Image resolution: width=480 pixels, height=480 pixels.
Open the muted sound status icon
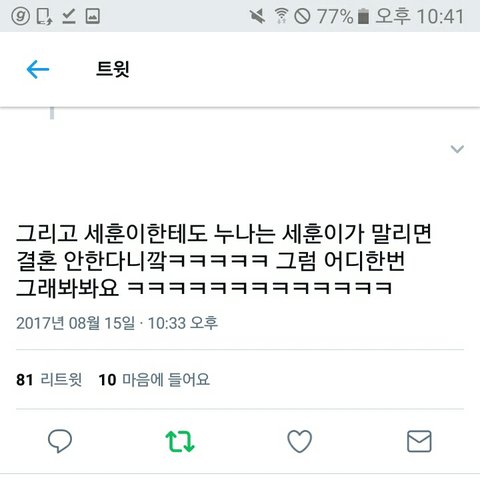pos(257,16)
